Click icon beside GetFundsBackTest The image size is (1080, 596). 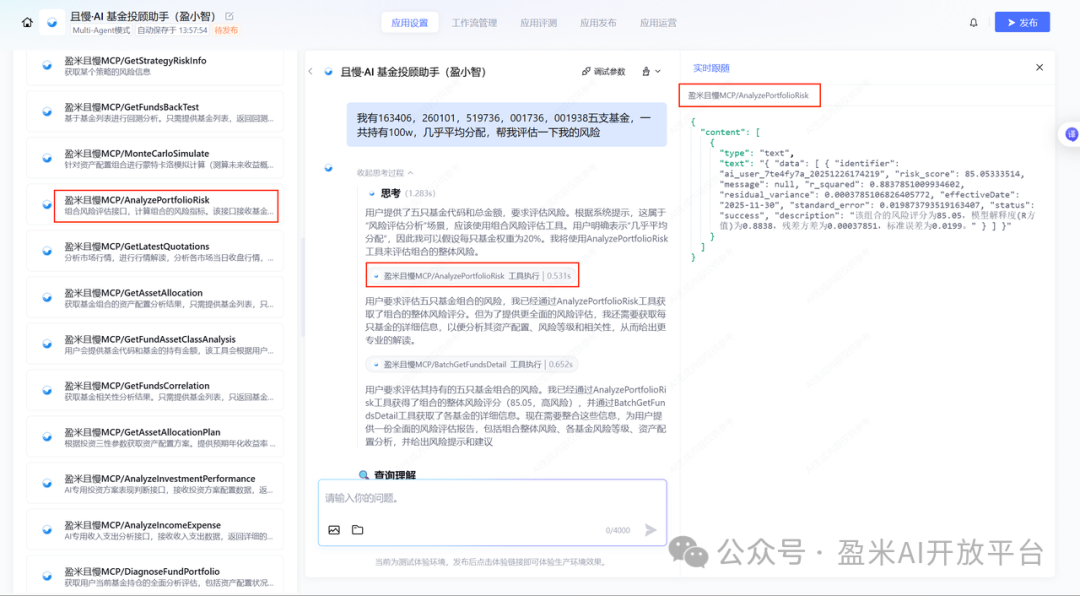[x=47, y=112]
